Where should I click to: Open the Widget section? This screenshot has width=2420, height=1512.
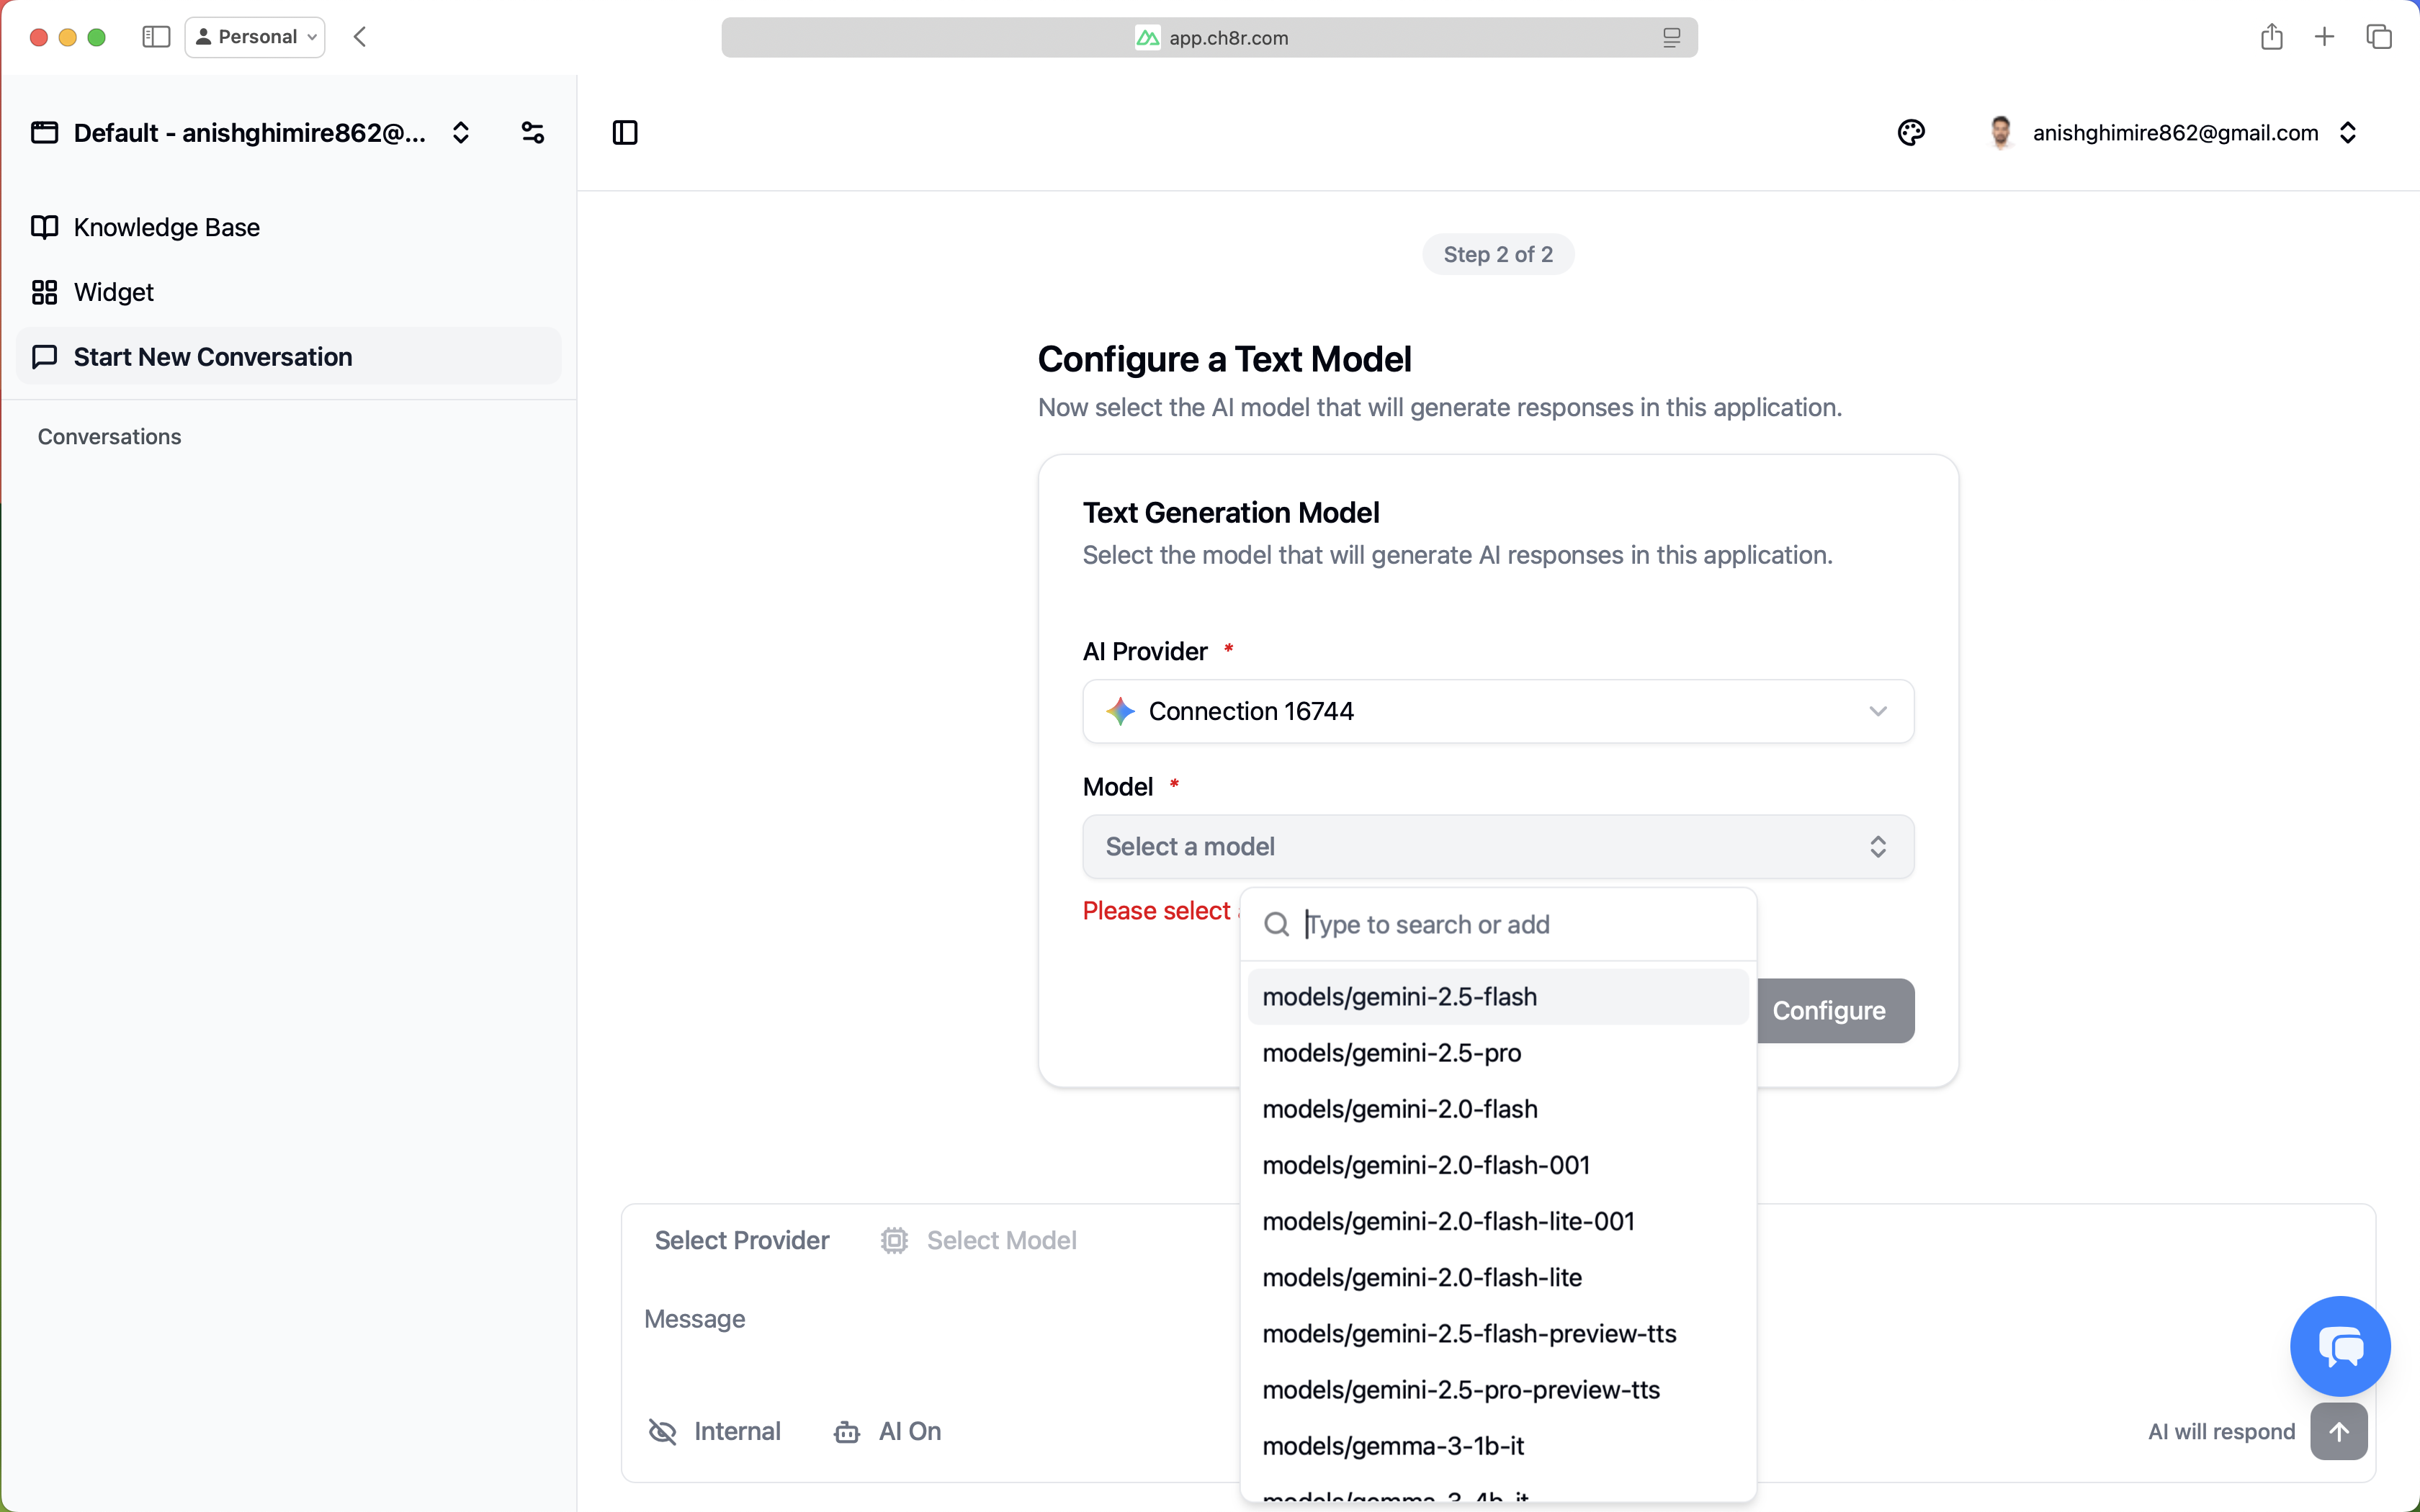click(x=113, y=292)
